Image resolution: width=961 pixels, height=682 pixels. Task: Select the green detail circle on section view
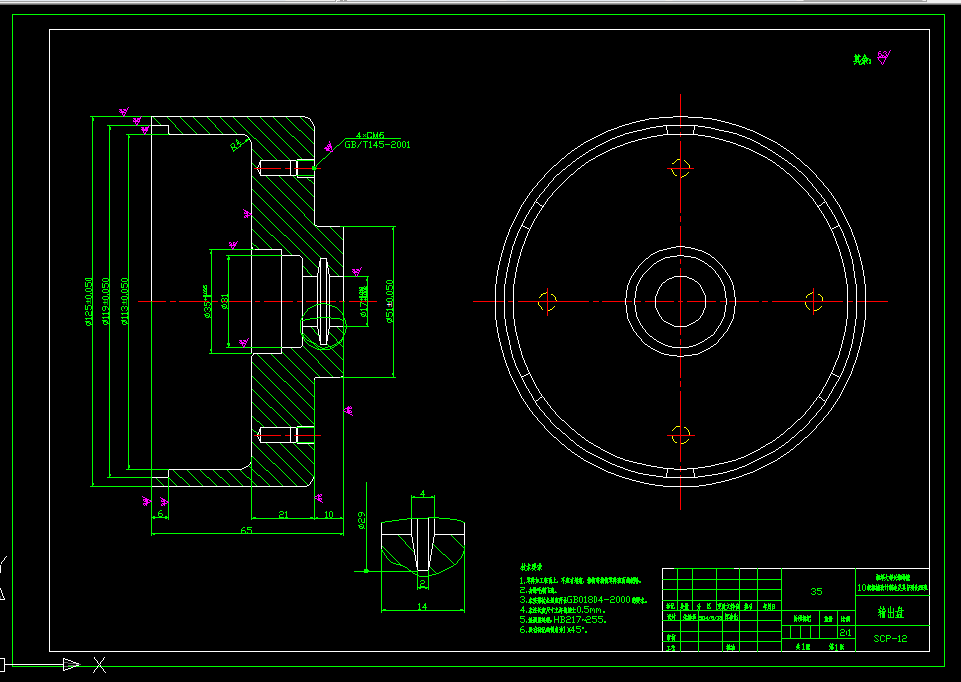pyautogui.click(x=324, y=326)
